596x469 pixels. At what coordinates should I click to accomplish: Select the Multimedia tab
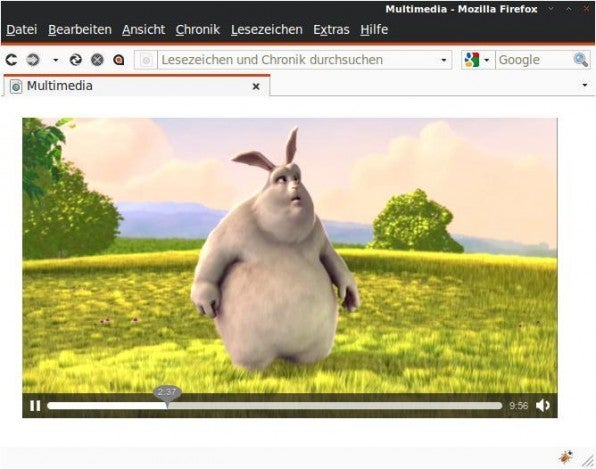pos(137,86)
